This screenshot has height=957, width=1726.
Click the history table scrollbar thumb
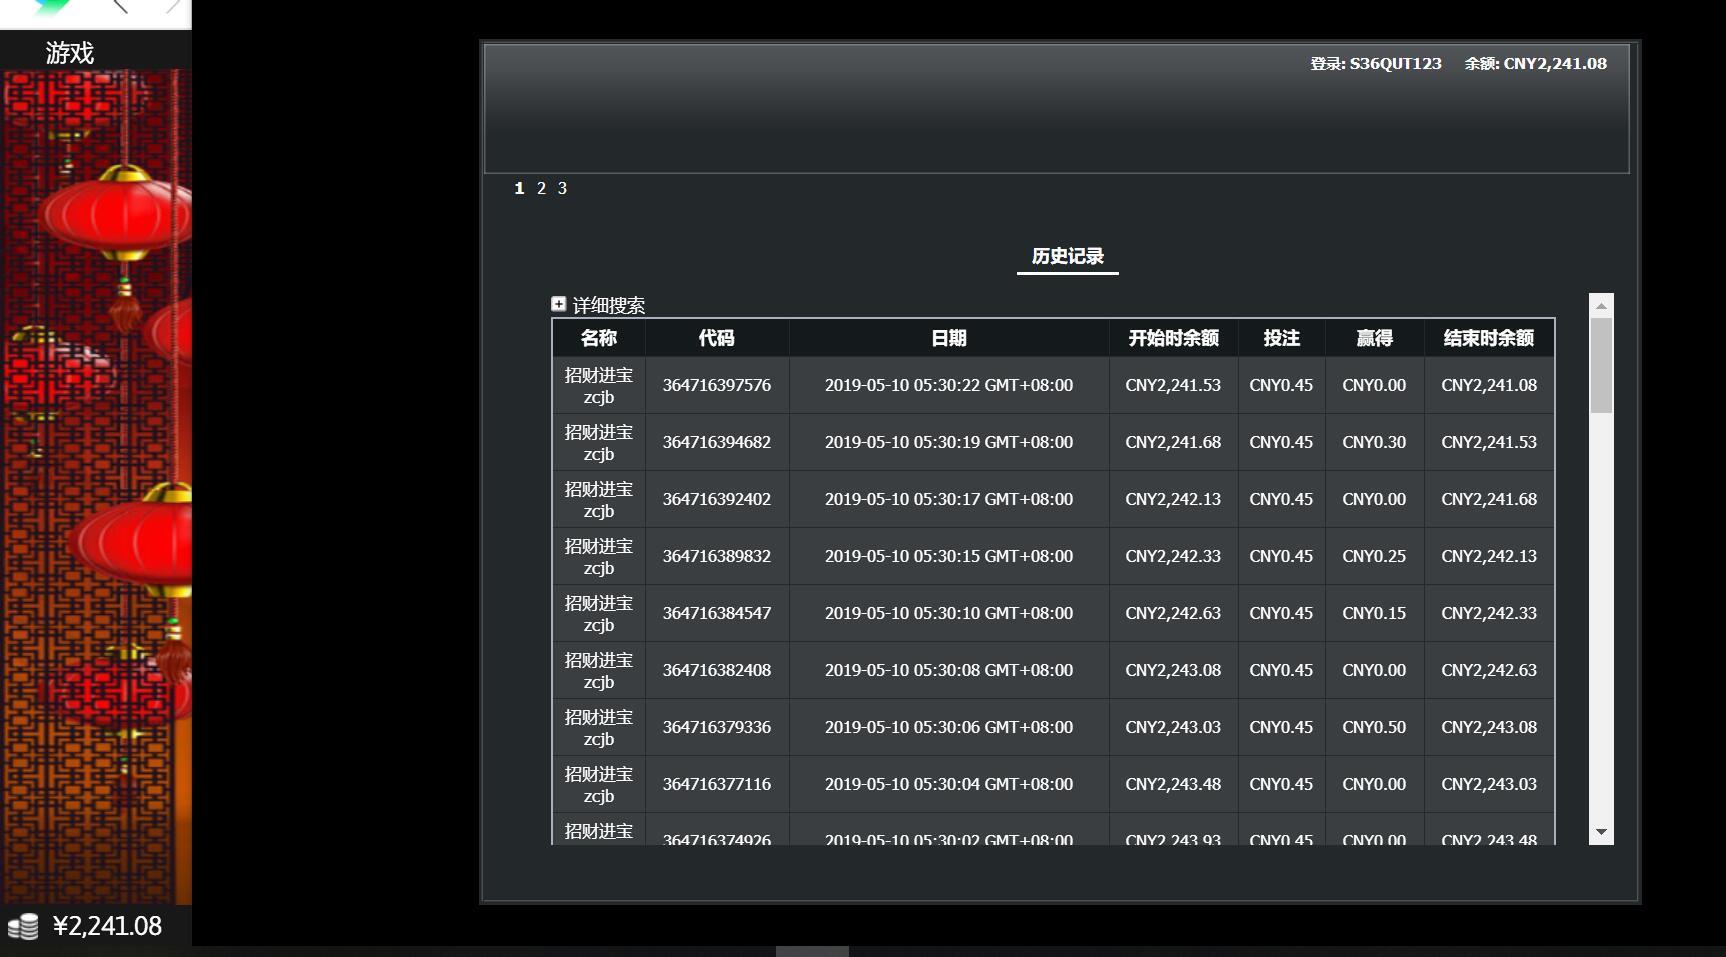click(1601, 365)
